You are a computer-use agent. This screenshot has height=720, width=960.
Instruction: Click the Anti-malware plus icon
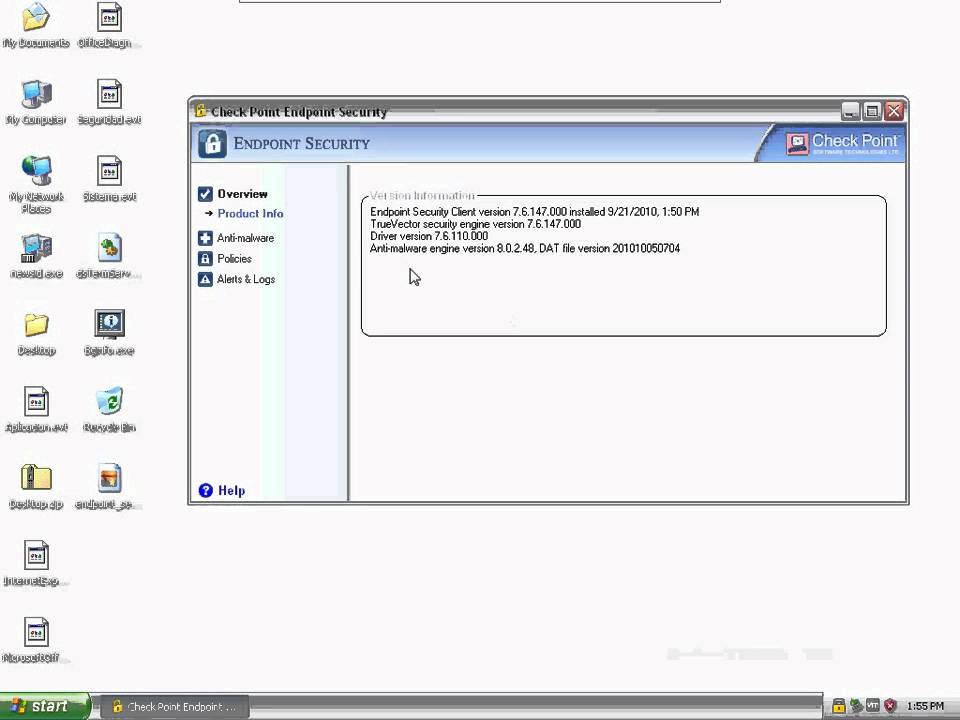[205, 238]
